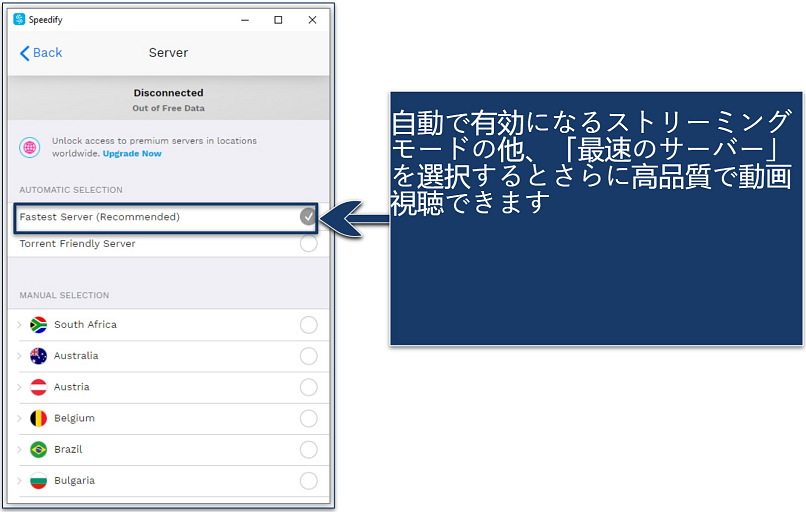Expand the South Africa server list
The height and width of the screenshot is (512, 806).
click(19, 325)
